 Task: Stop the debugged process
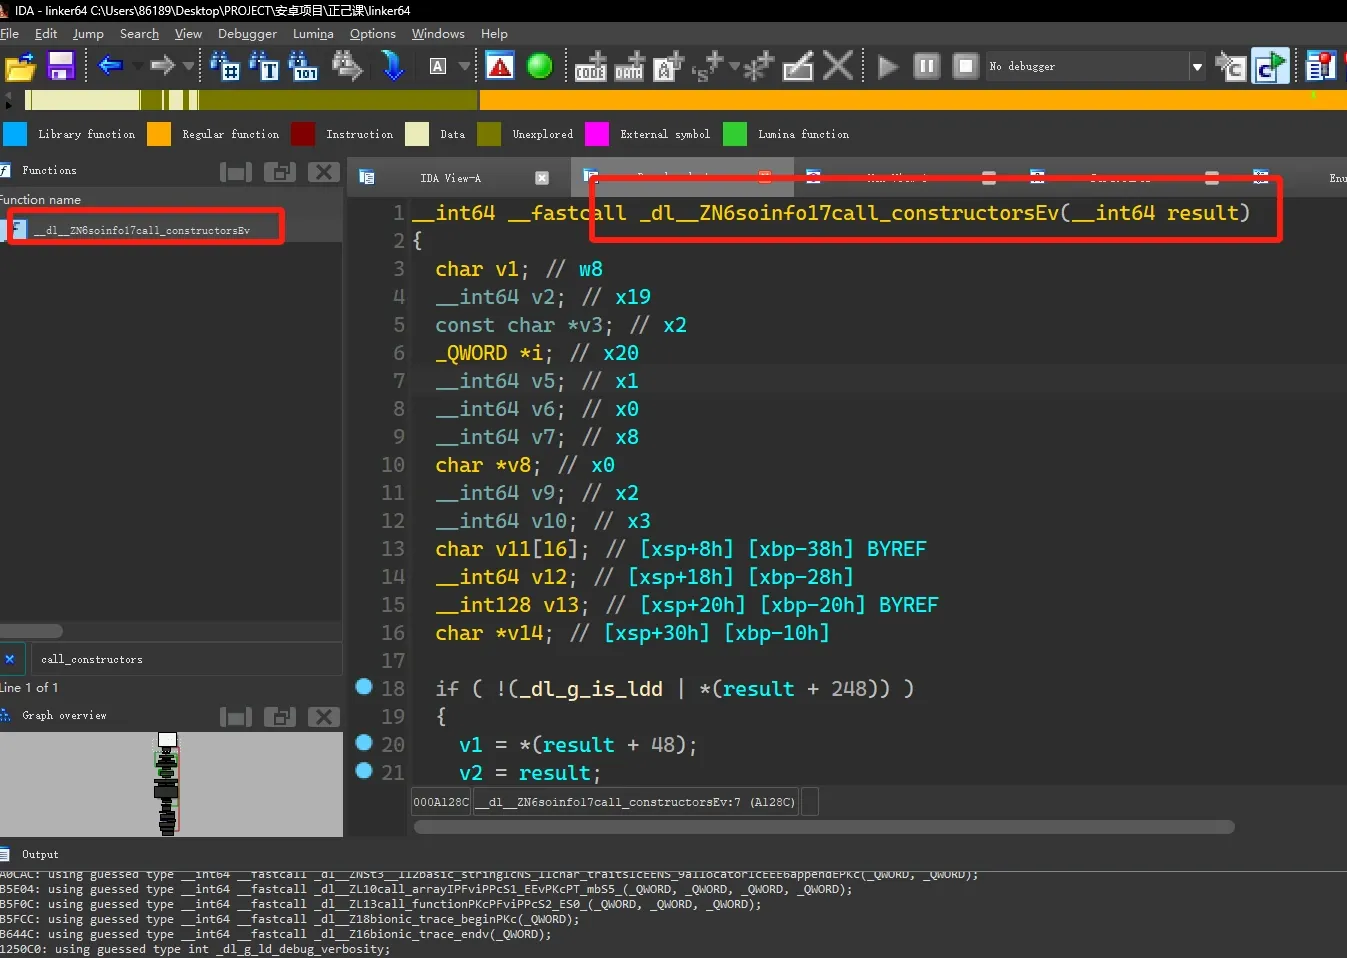[965, 67]
